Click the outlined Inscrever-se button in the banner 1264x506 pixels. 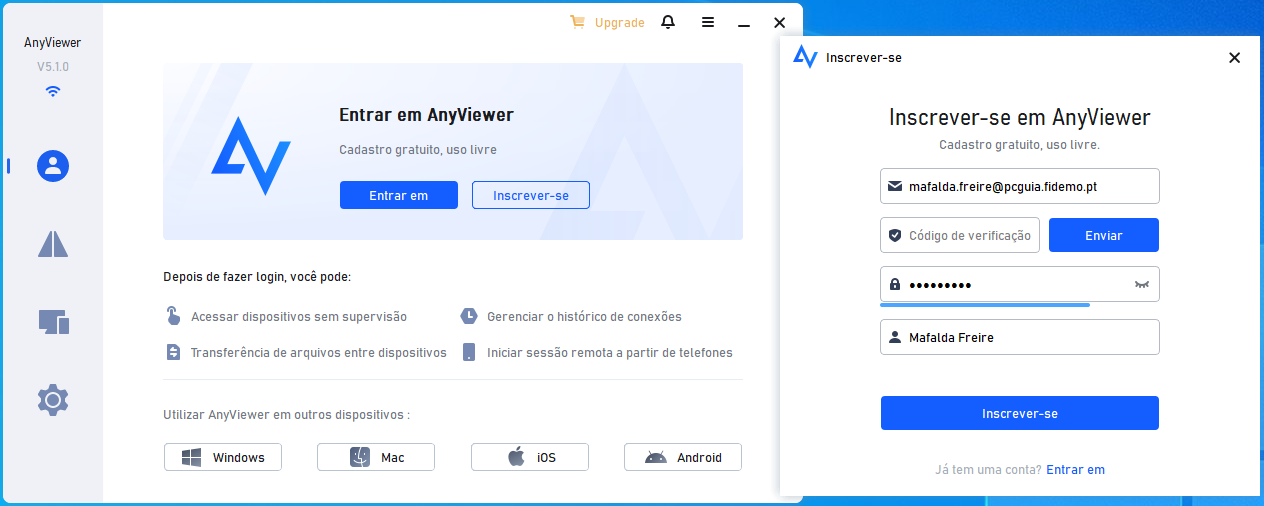click(531, 195)
